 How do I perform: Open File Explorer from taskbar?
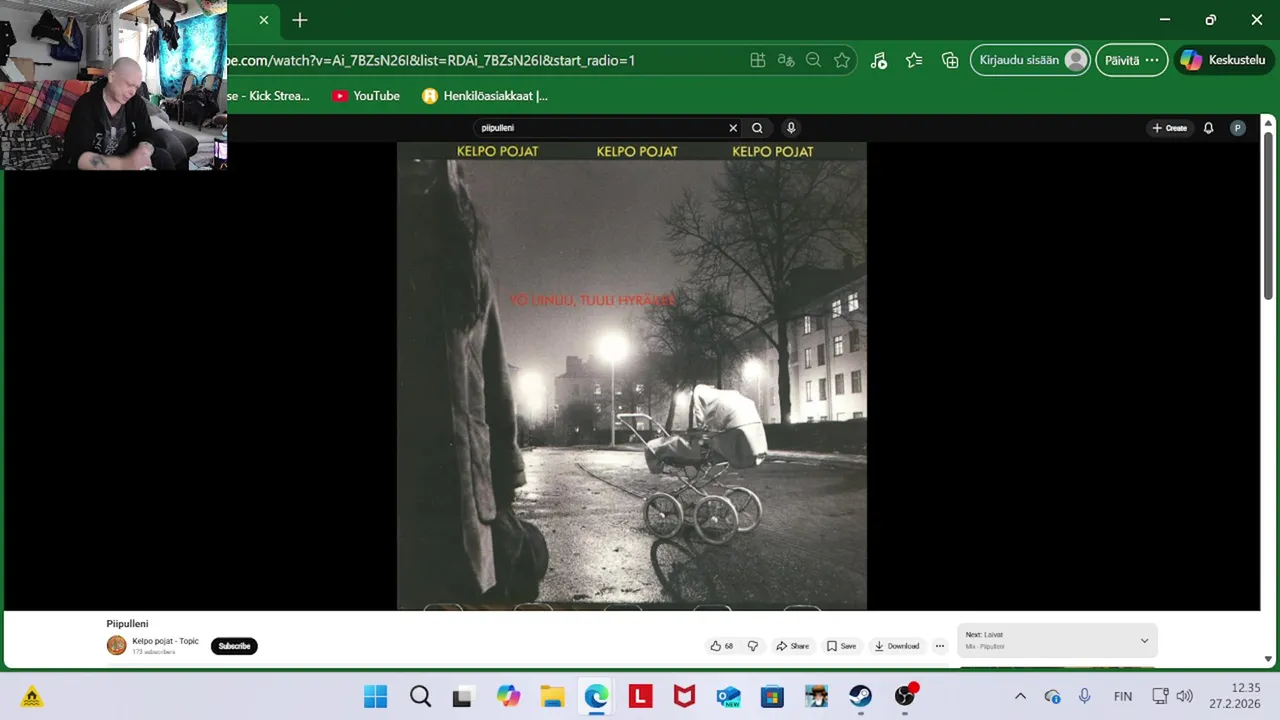click(x=552, y=696)
